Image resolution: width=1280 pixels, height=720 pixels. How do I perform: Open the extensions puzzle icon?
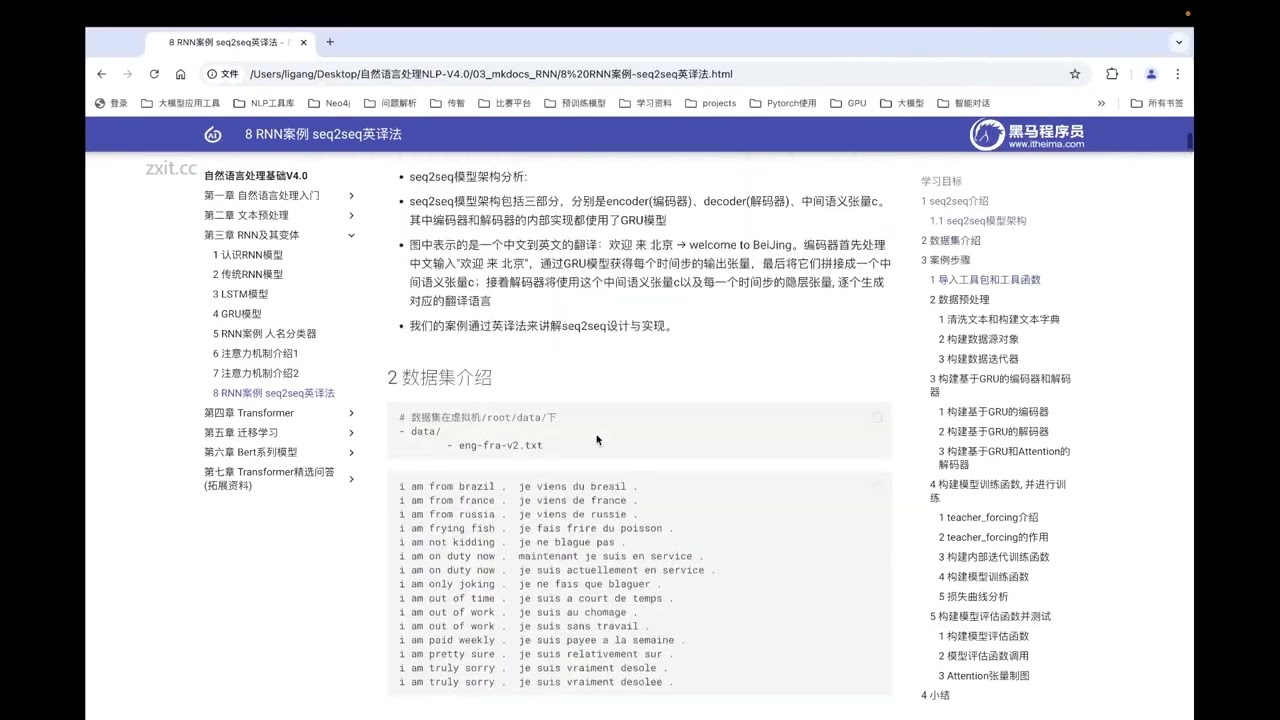click(1112, 74)
